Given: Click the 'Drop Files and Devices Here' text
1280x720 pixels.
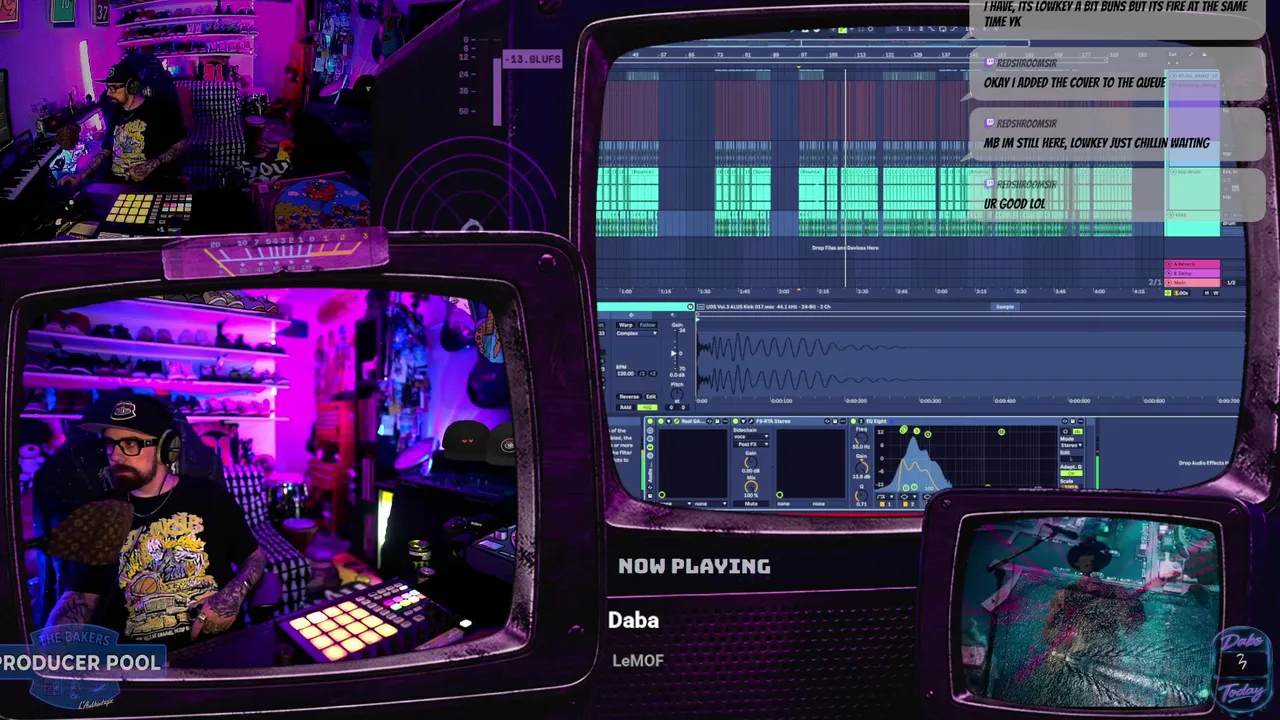Looking at the screenshot, I should [844, 247].
